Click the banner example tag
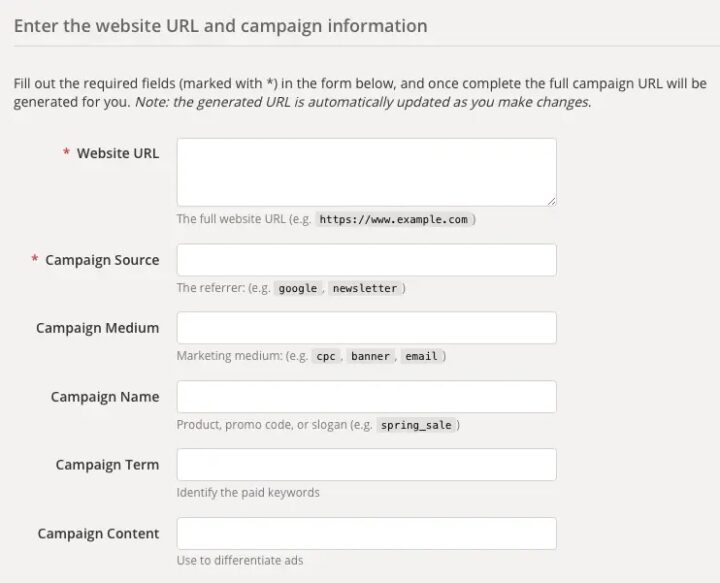Image resolution: width=720 pixels, height=583 pixels. [x=370, y=356]
